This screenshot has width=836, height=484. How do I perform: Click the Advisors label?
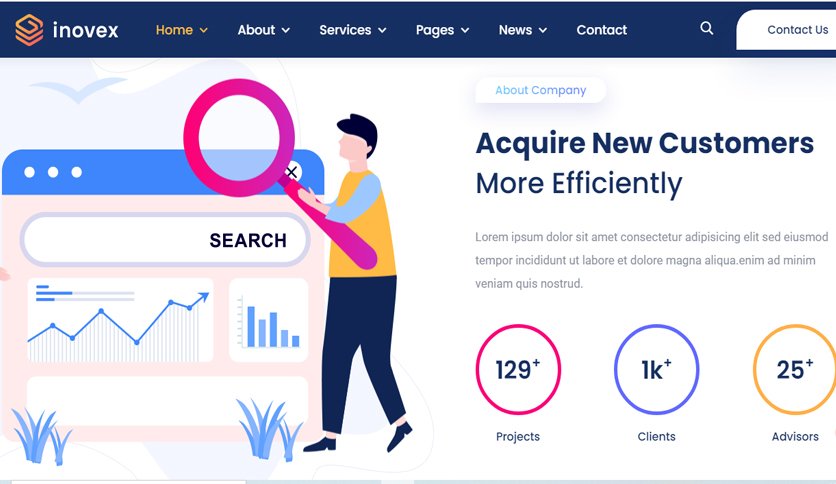coord(795,437)
